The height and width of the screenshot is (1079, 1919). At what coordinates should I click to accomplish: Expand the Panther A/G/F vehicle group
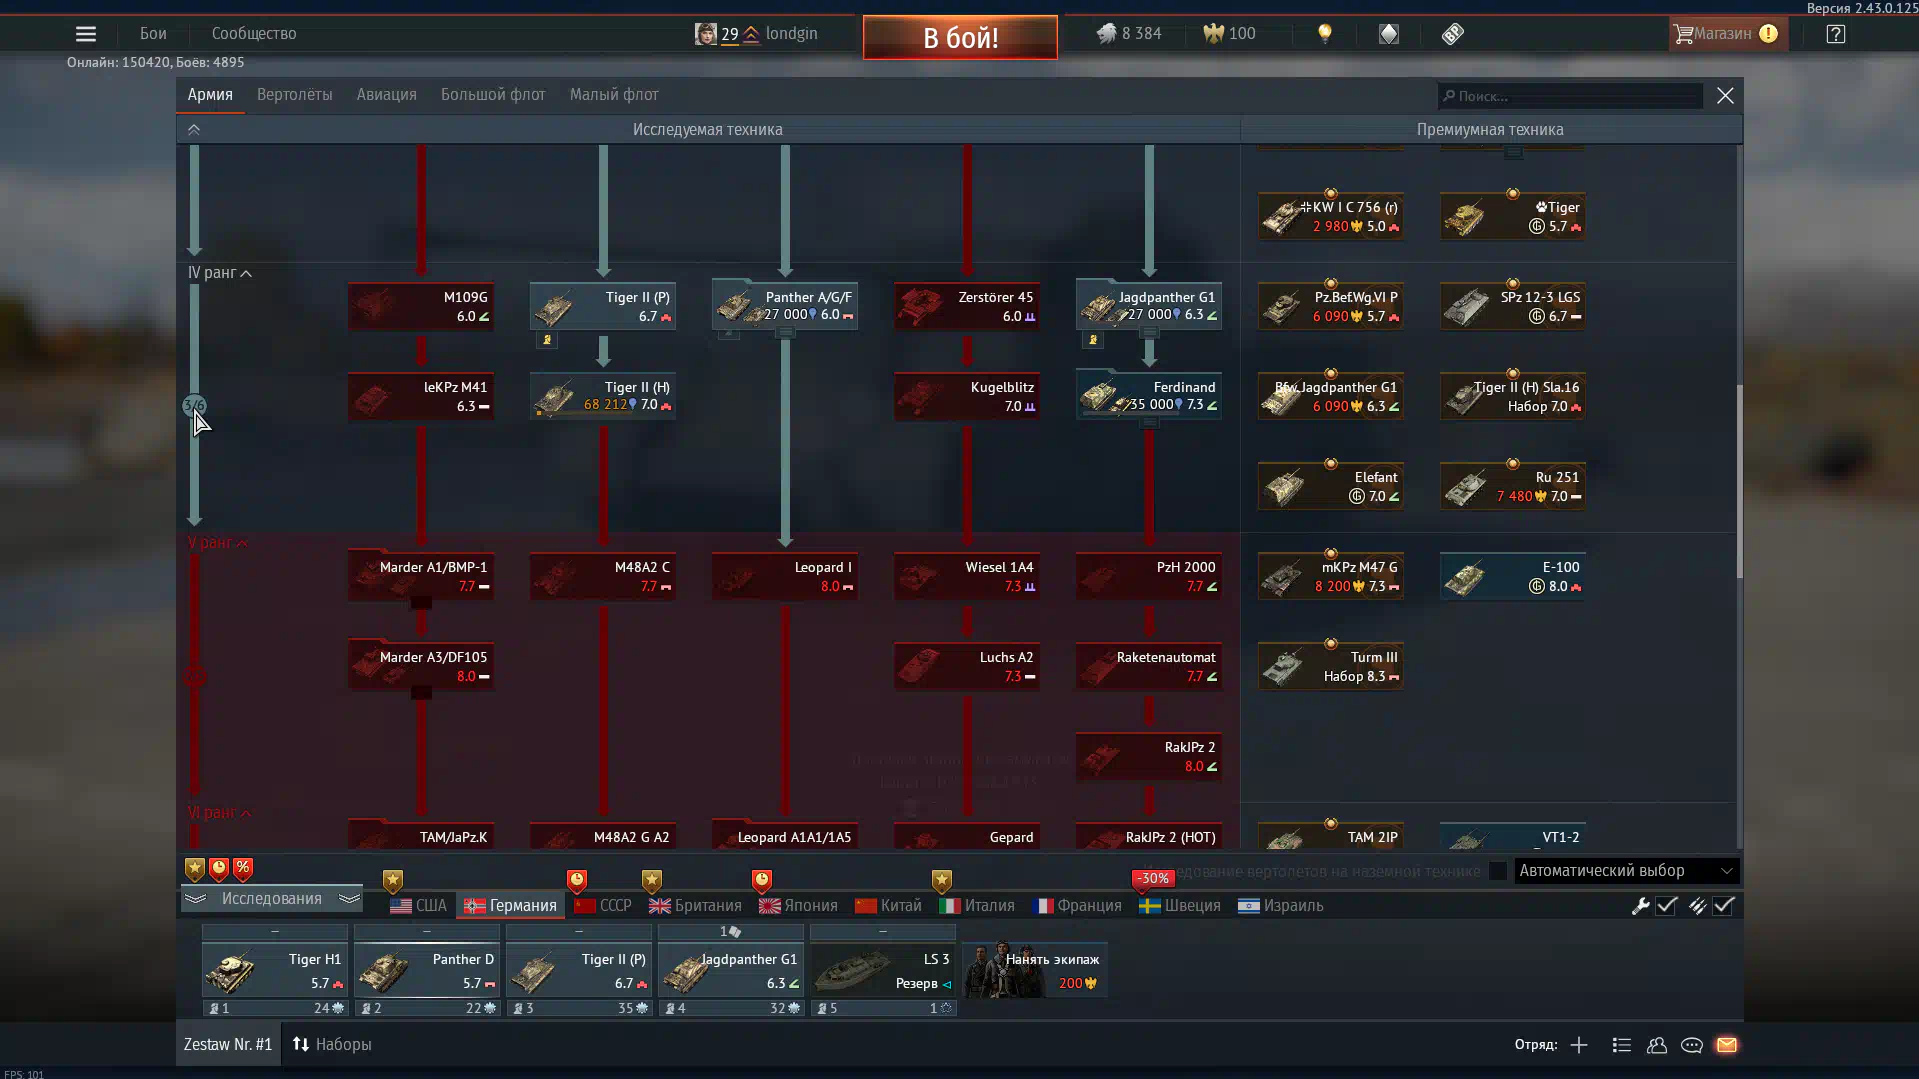tap(786, 332)
